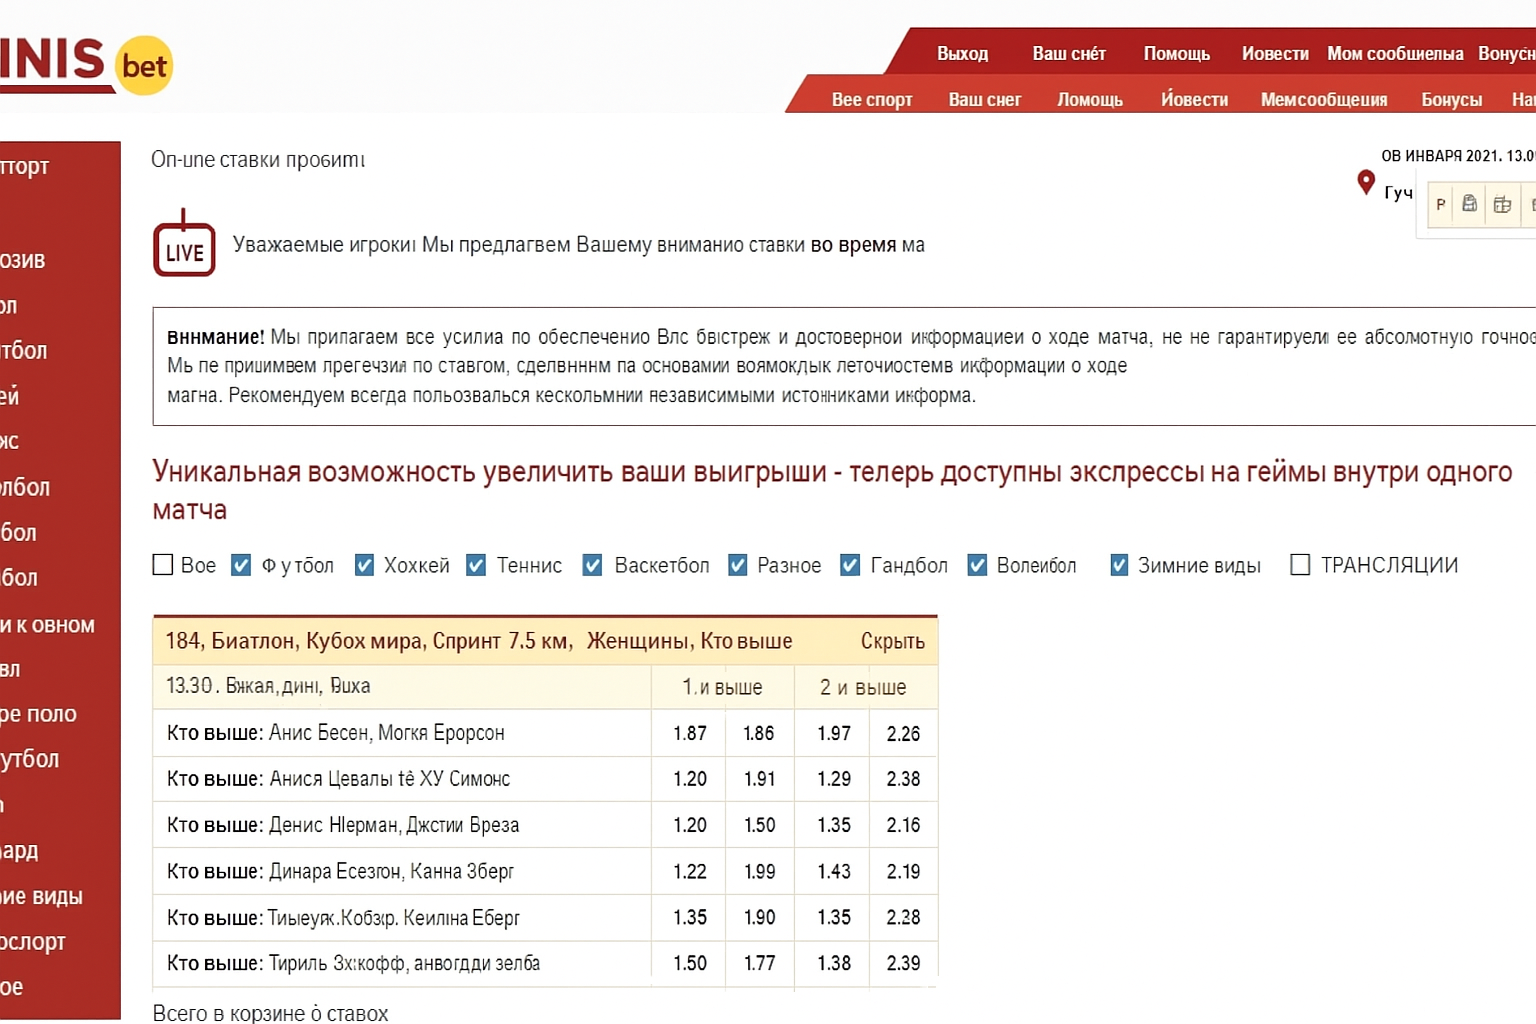The image size is (1536, 1024).
Task: Open 'Зимние виды' in the left sidebar
Action: click(42, 896)
